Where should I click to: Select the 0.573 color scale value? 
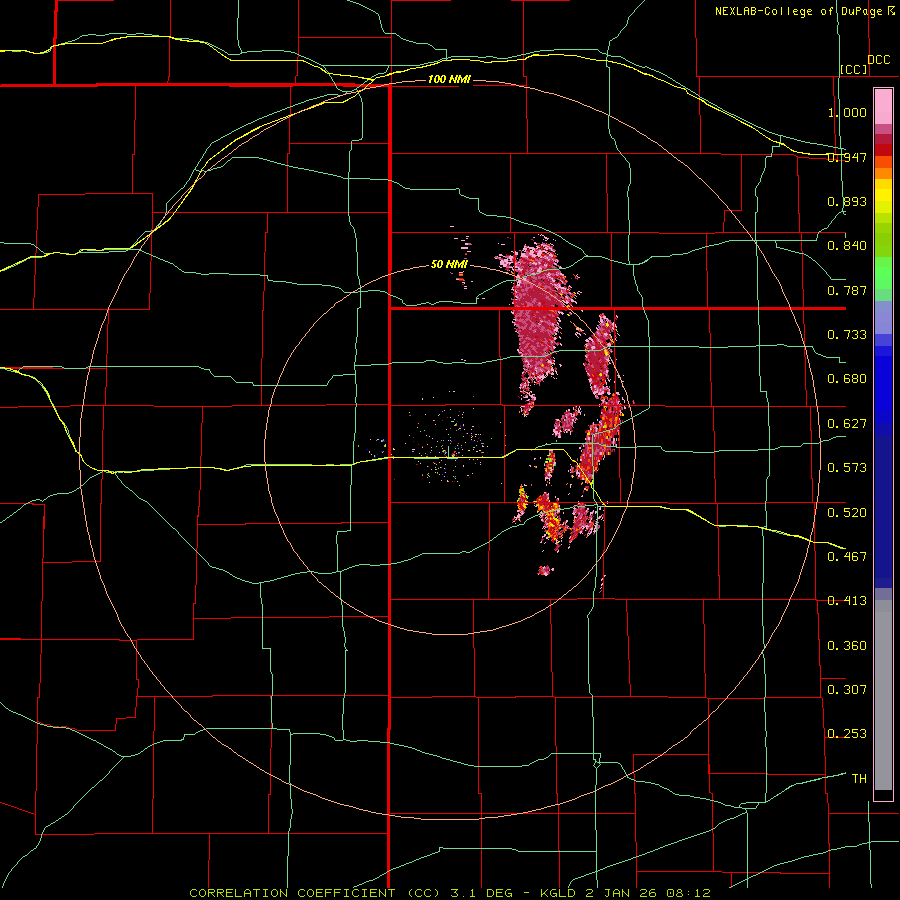coord(847,468)
